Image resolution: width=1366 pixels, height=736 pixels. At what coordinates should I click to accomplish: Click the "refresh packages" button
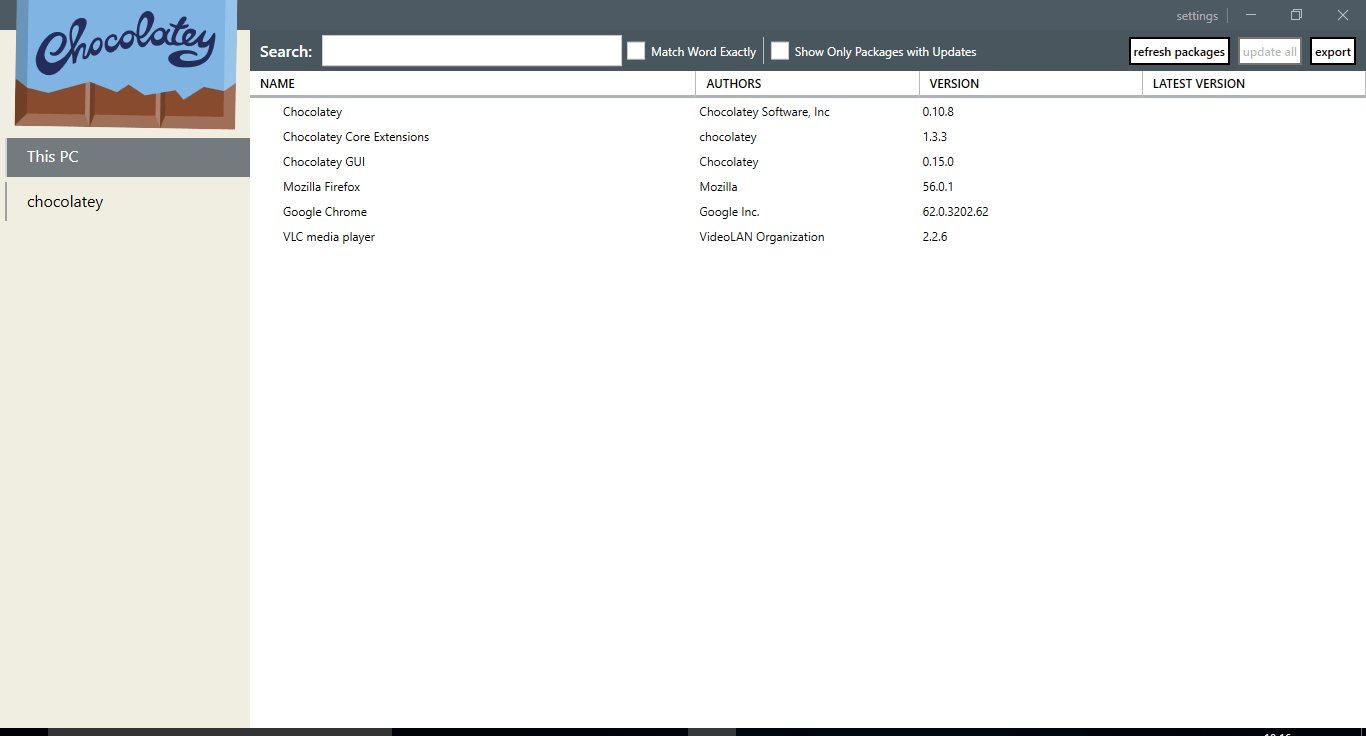pos(1179,50)
